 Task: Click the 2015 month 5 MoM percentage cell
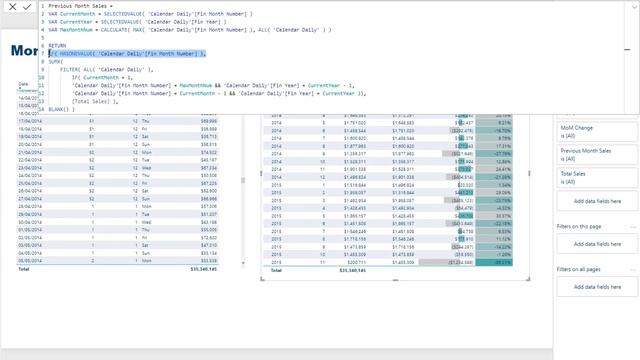494,216
